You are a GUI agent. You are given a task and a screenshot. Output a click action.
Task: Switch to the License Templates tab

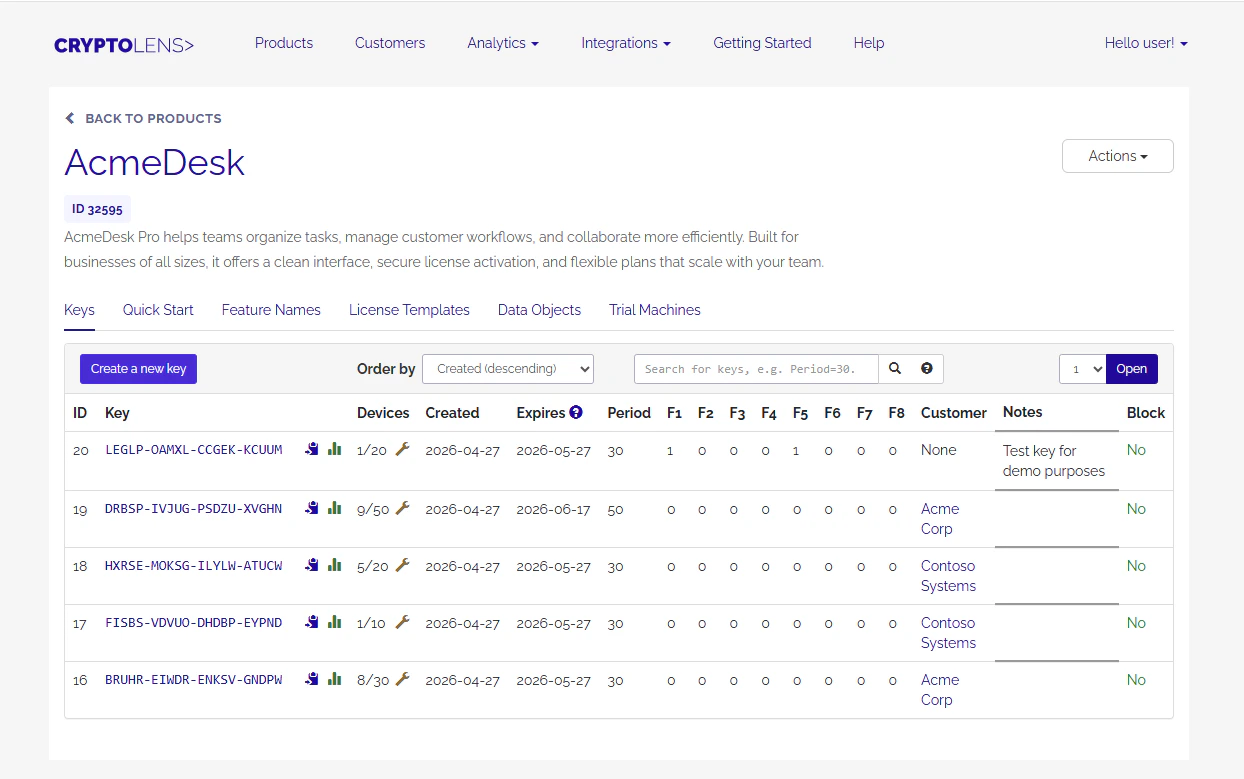409,310
